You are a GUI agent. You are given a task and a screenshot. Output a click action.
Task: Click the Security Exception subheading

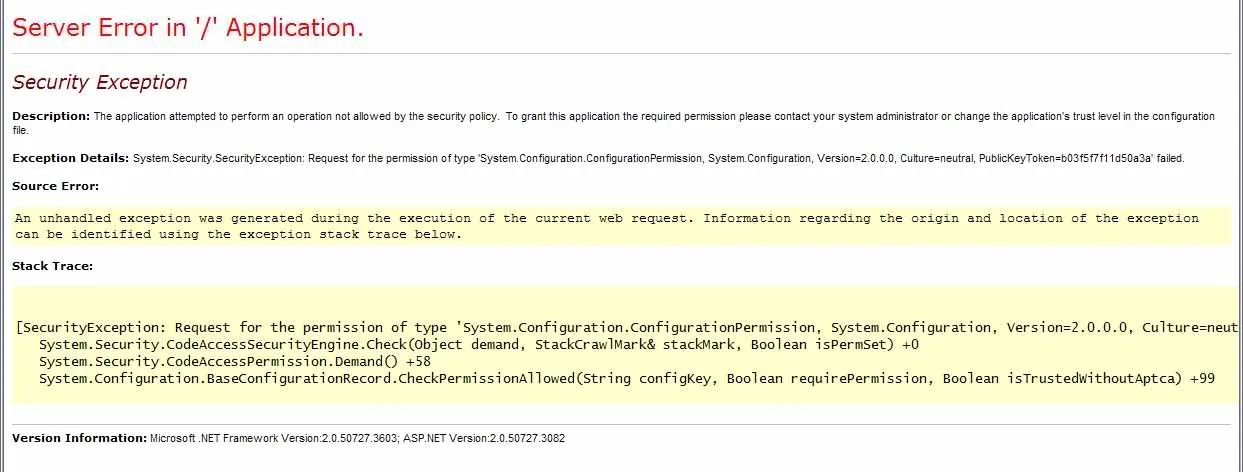(x=99, y=82)
